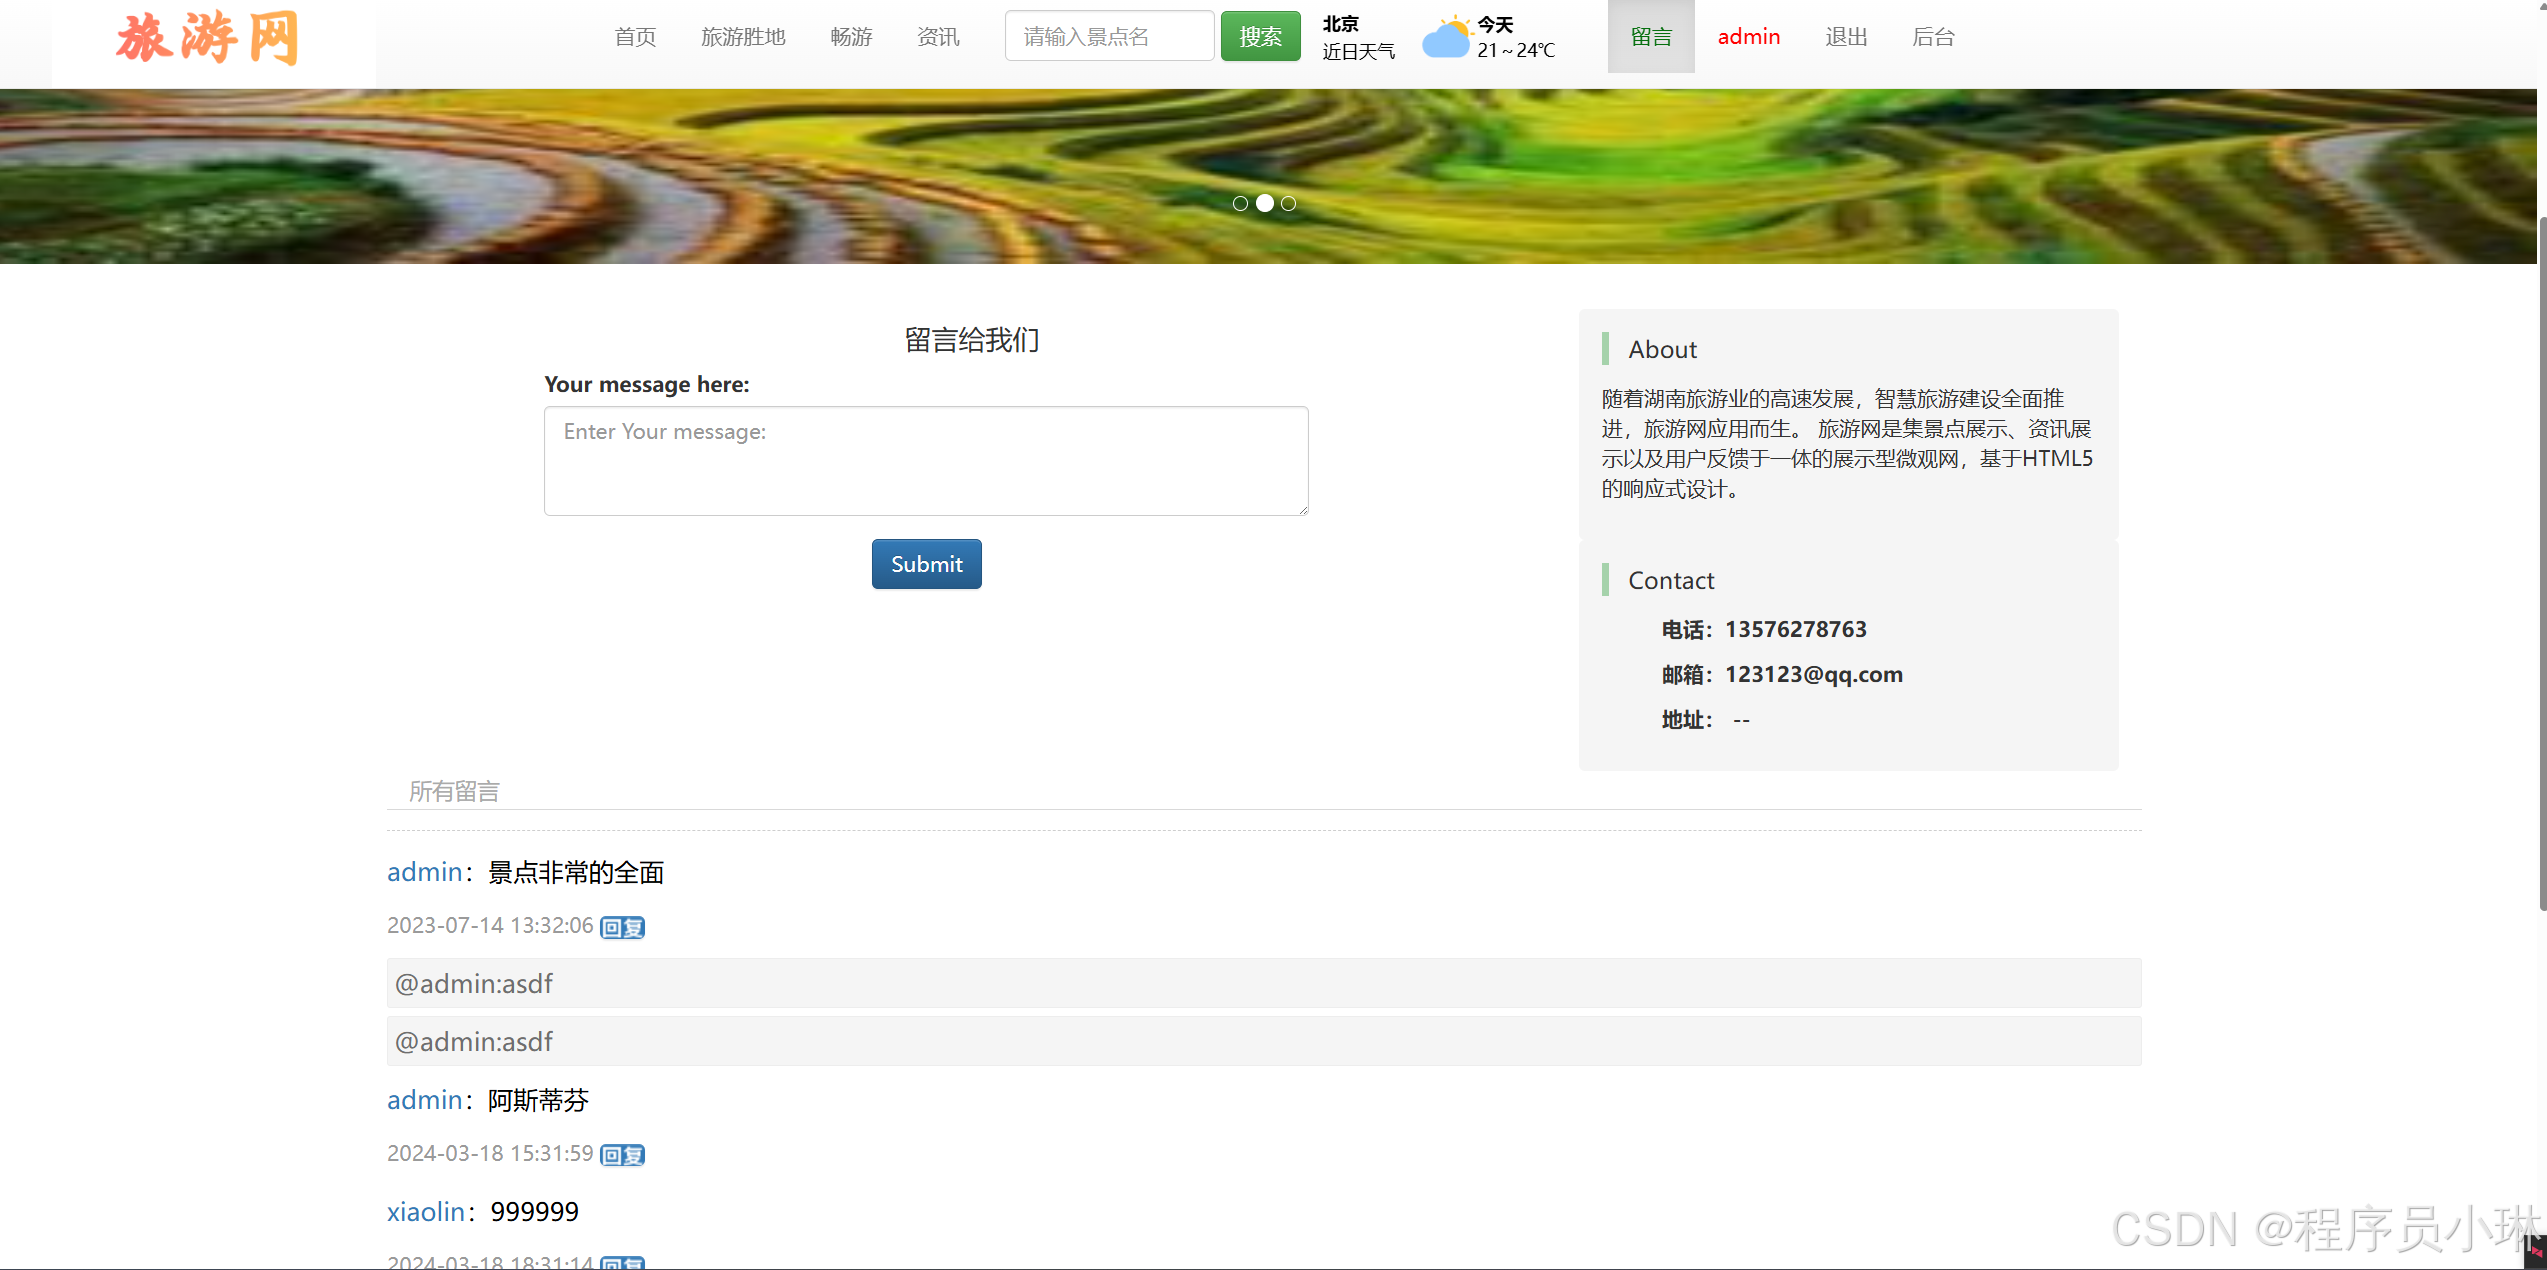Click the xiaolin username link
Image resolution: width=2547 pixels, height=1270 pixels.
(x=425, y=1211)
